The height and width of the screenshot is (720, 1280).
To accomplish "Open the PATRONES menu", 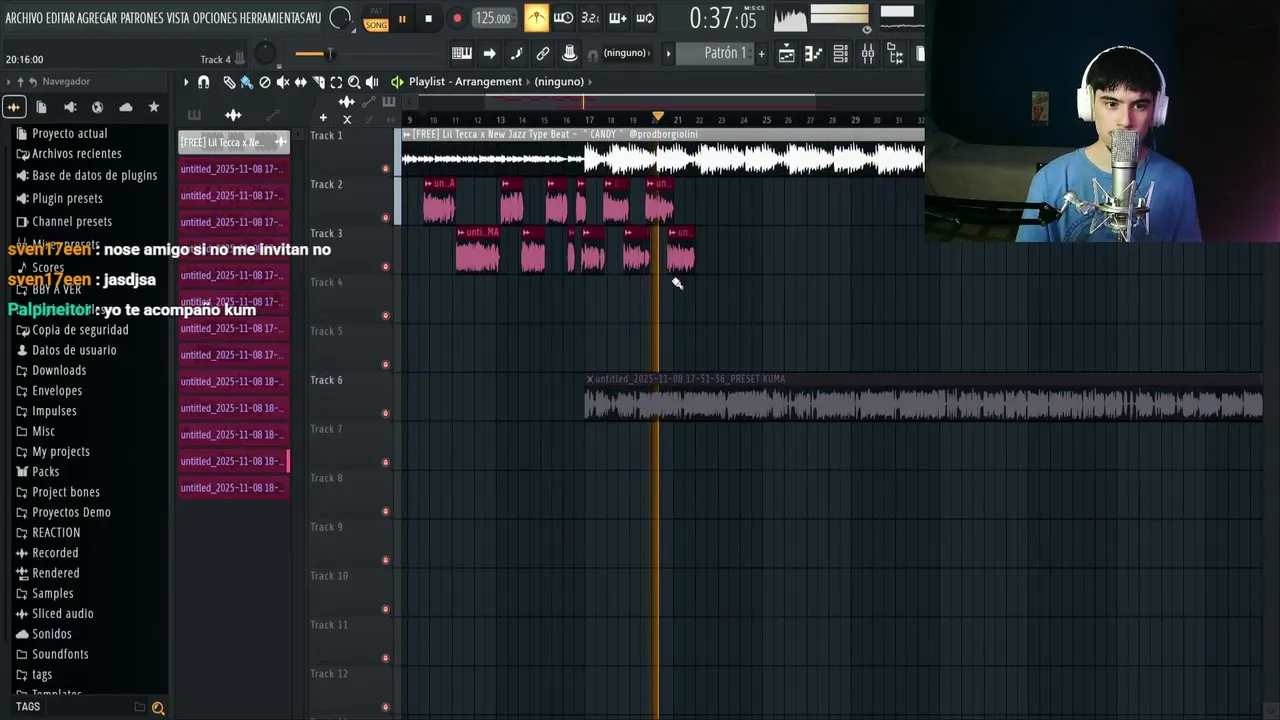I will [142, 18].
